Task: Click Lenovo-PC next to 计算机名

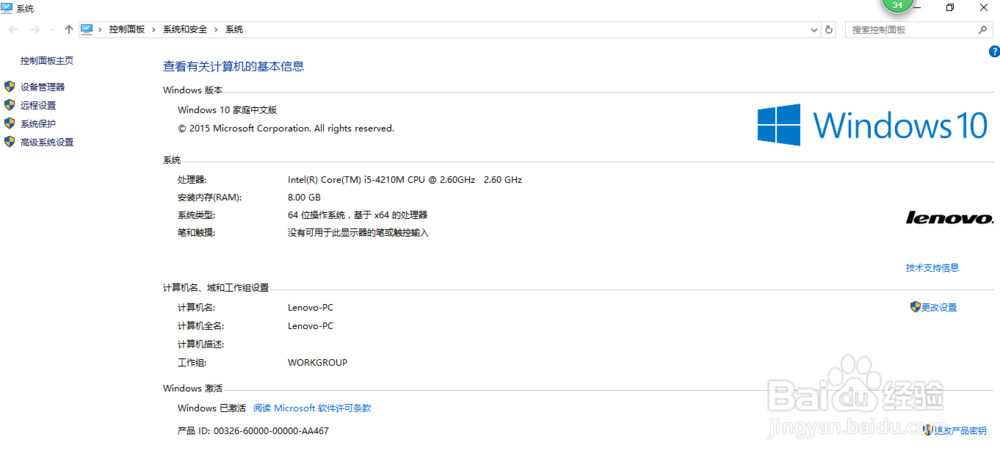Action: pyautogui.click(x=311, y=308)
